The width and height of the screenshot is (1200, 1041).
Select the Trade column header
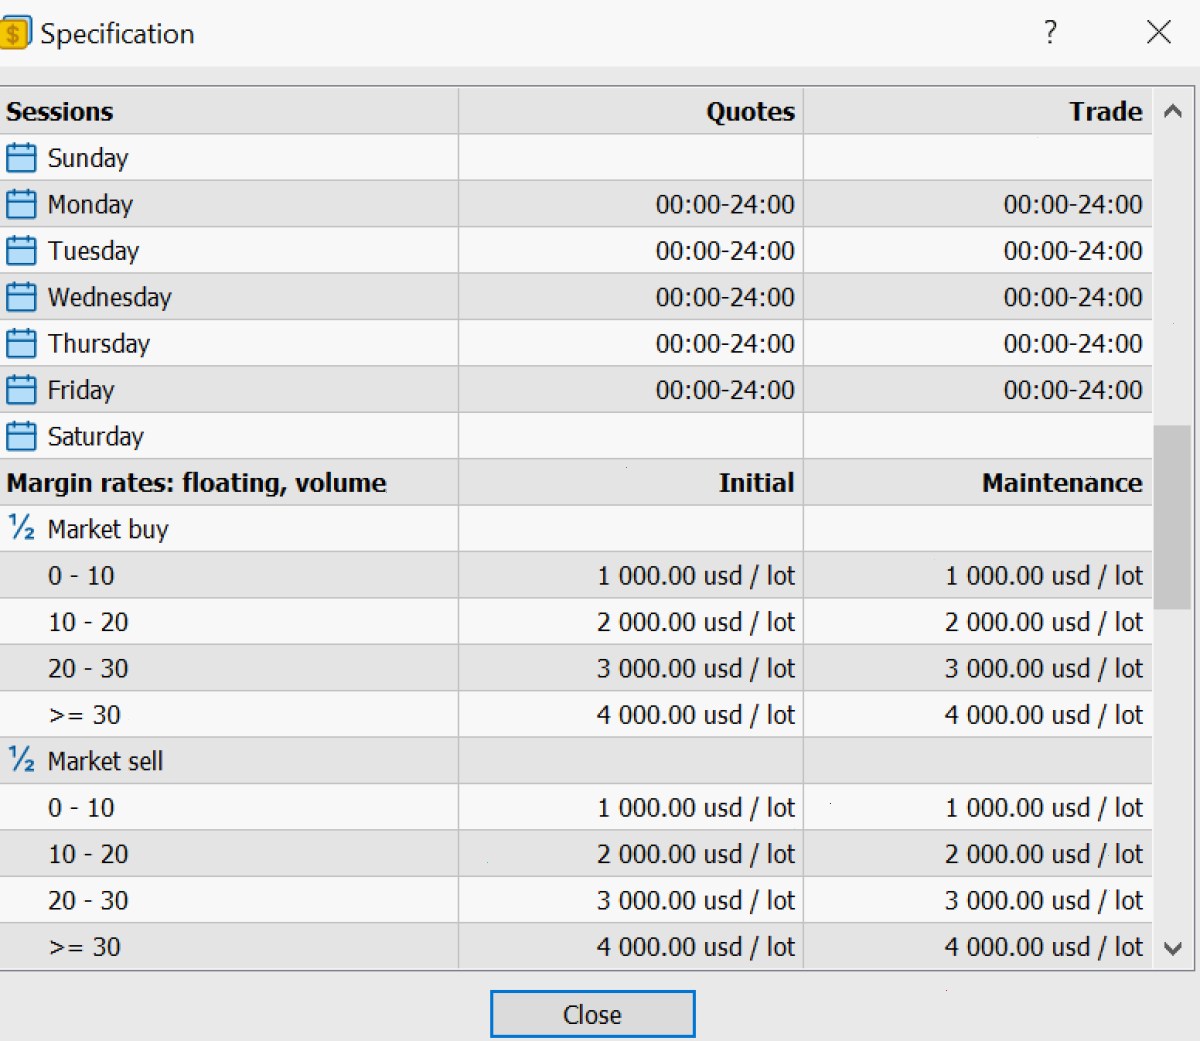978,111
